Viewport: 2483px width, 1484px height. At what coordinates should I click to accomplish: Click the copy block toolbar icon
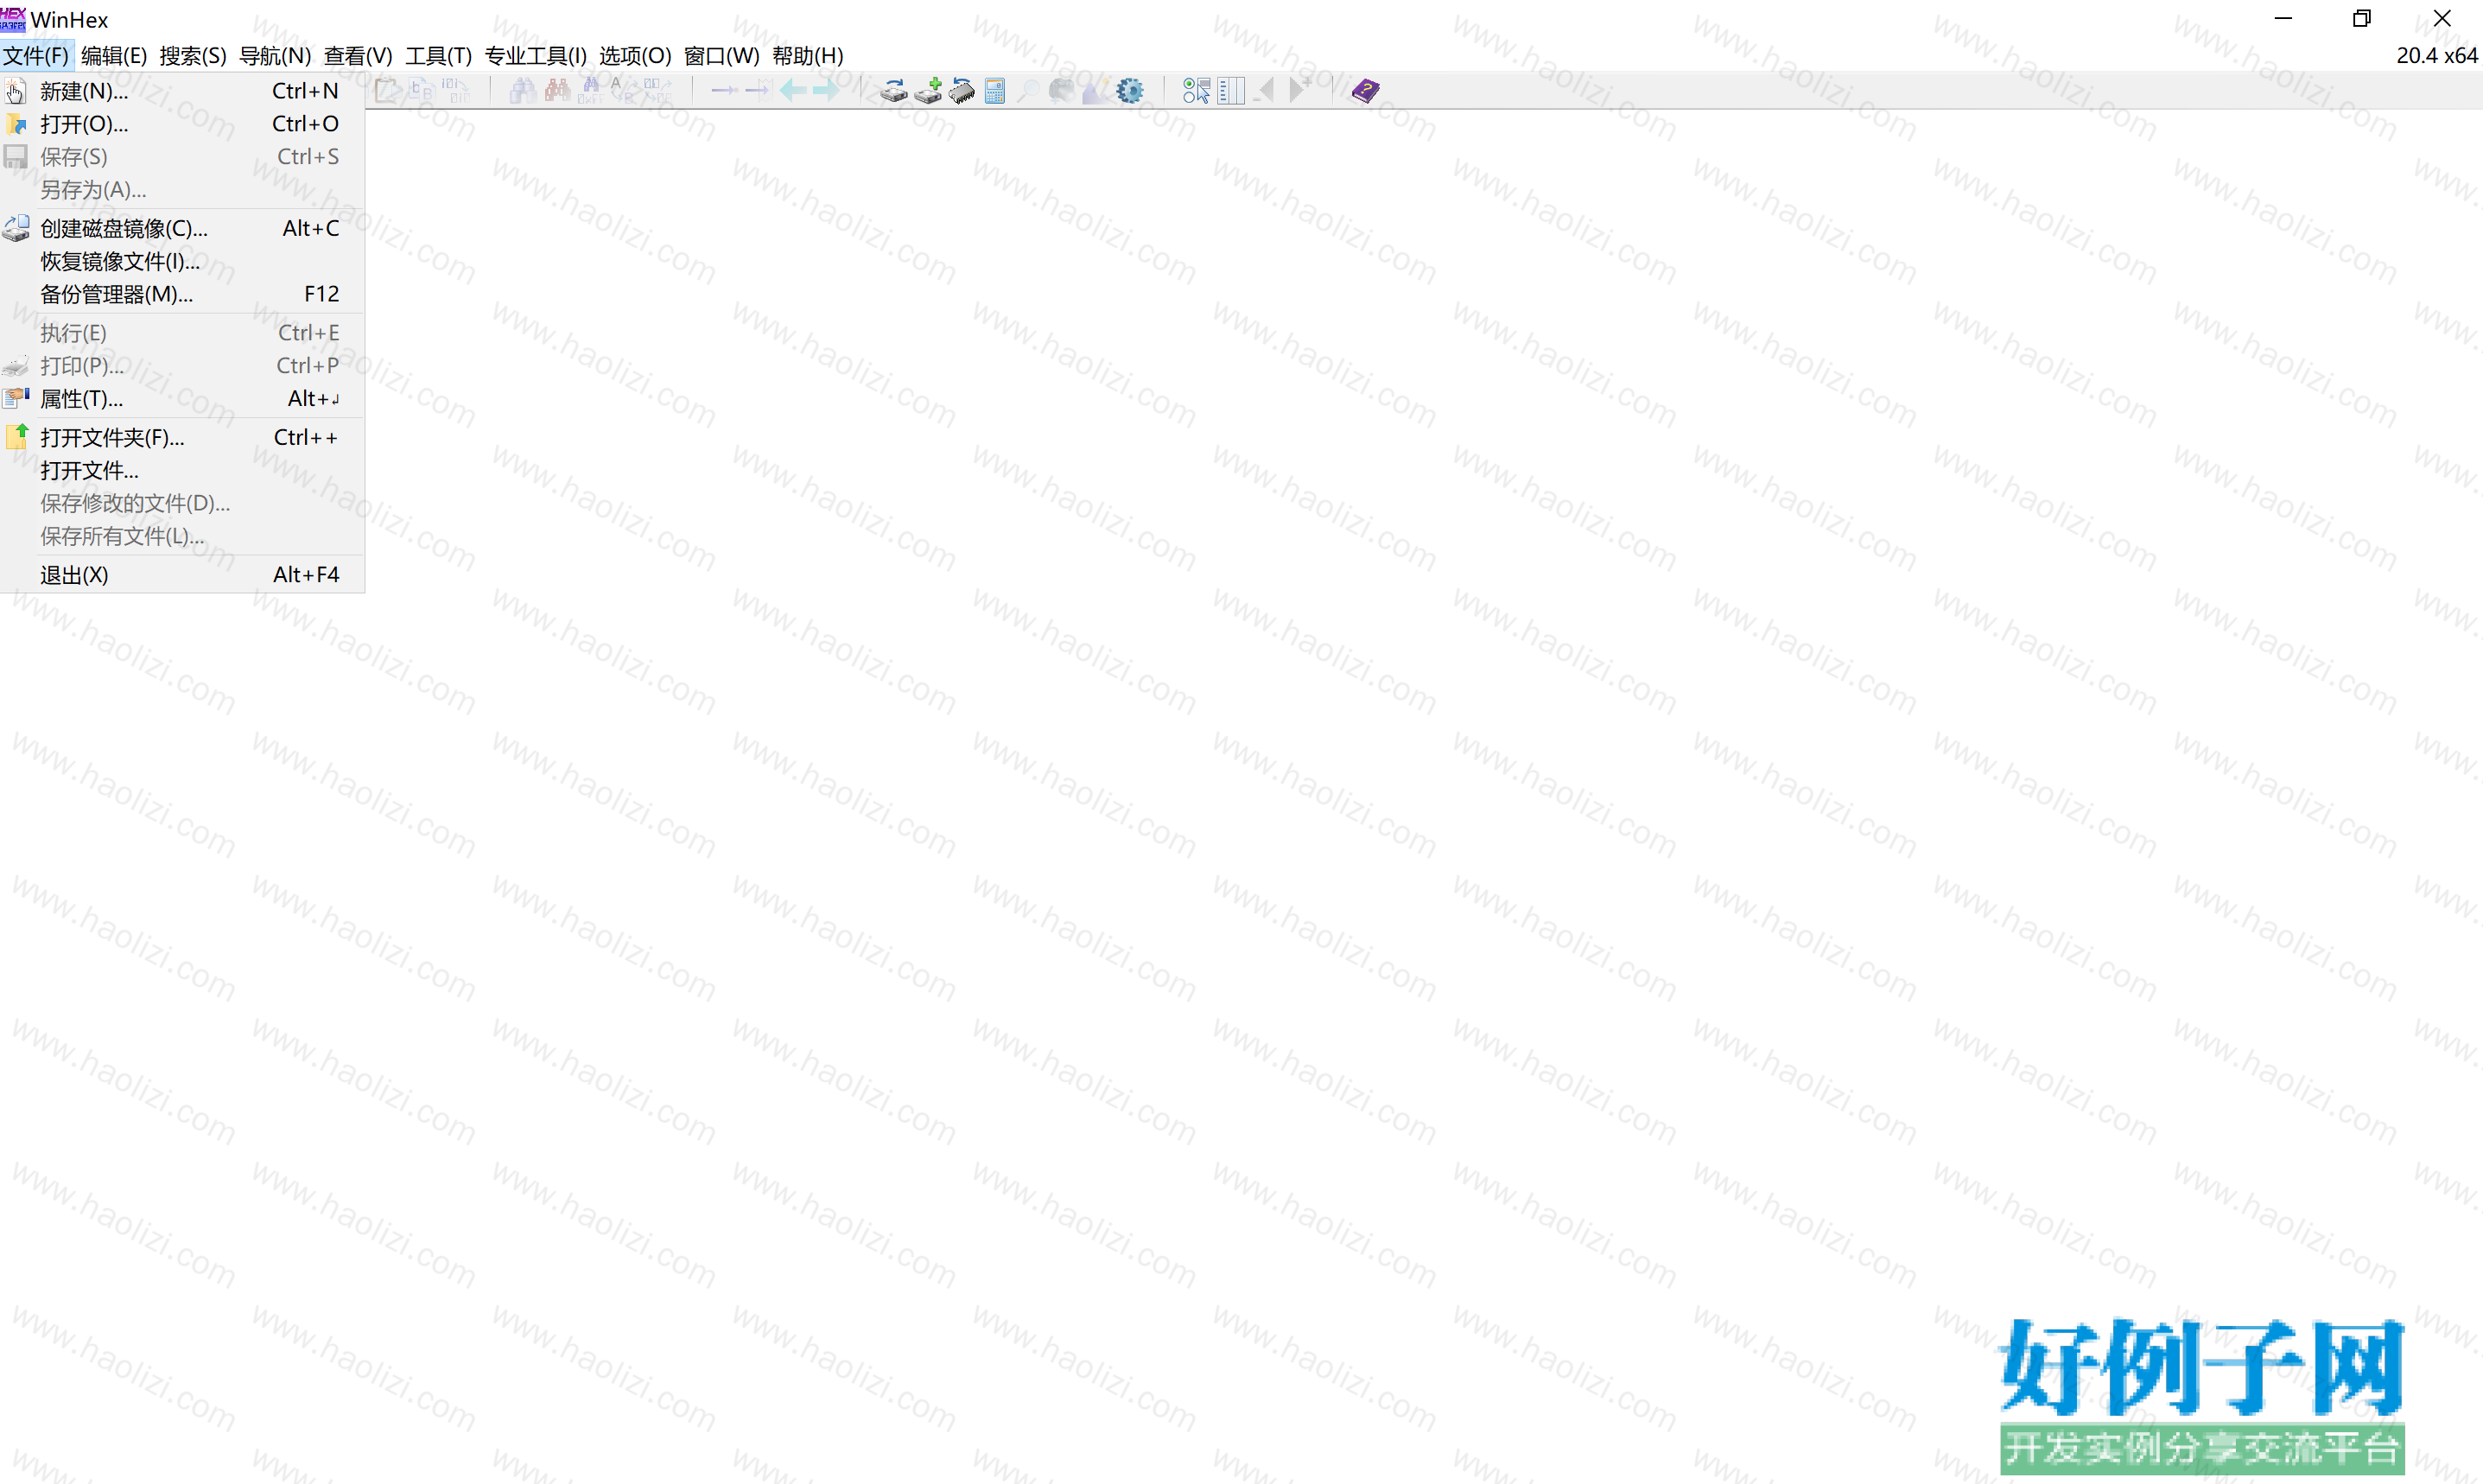(422, 91)
